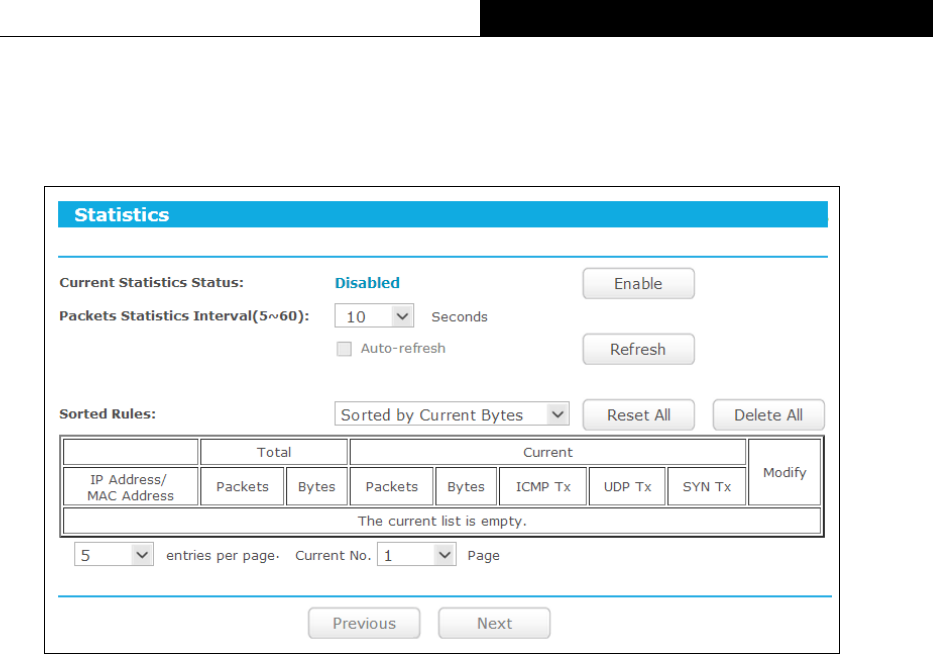Click the Enable statistics button
The width and height of the screenshot is (933, 654).
point(638,283)
